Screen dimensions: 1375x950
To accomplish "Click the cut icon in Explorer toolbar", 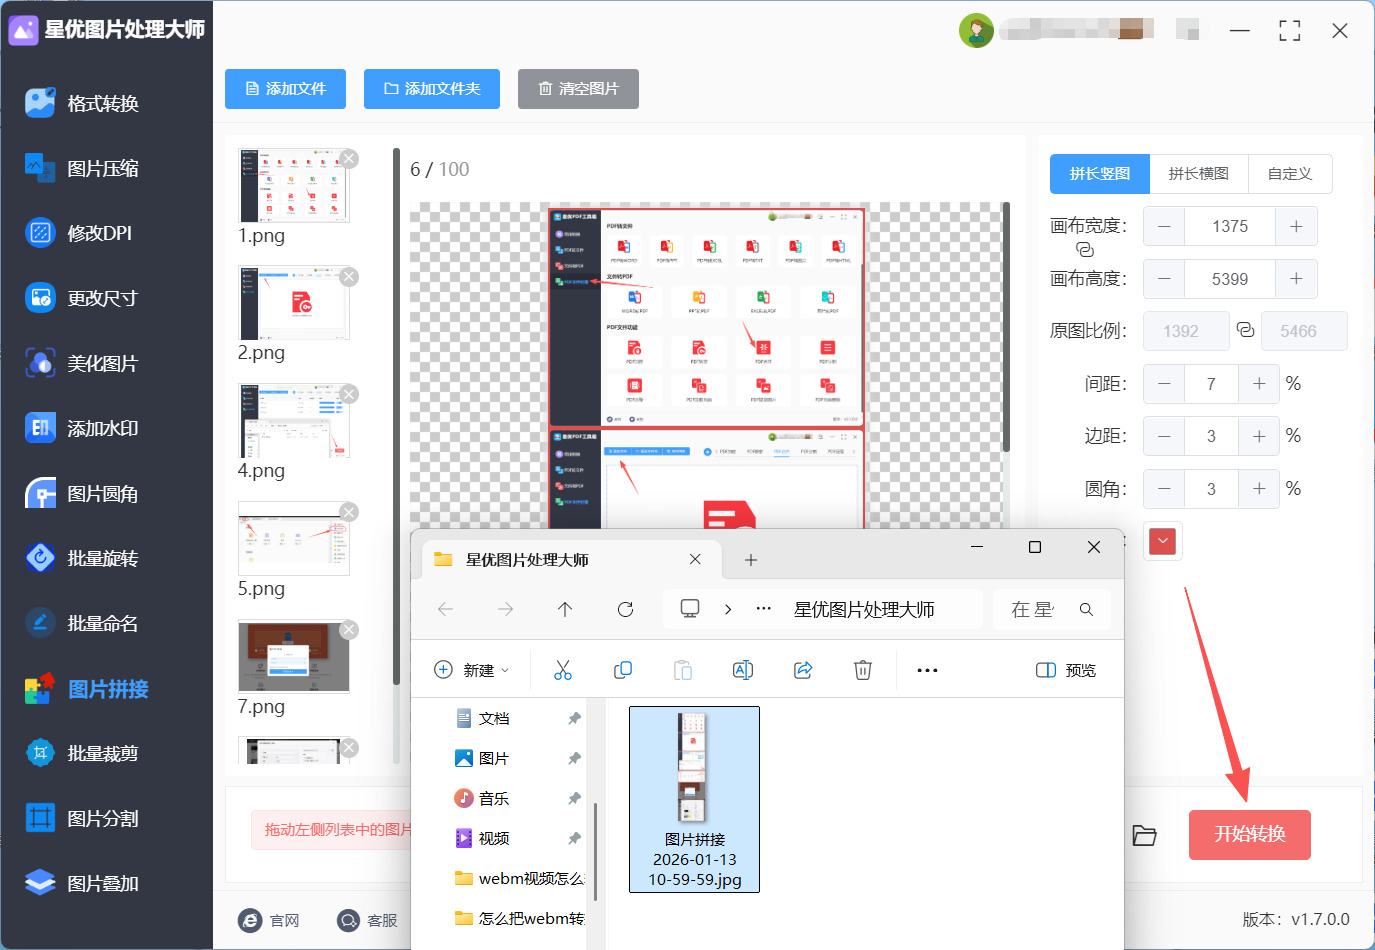I will [563, 670].
